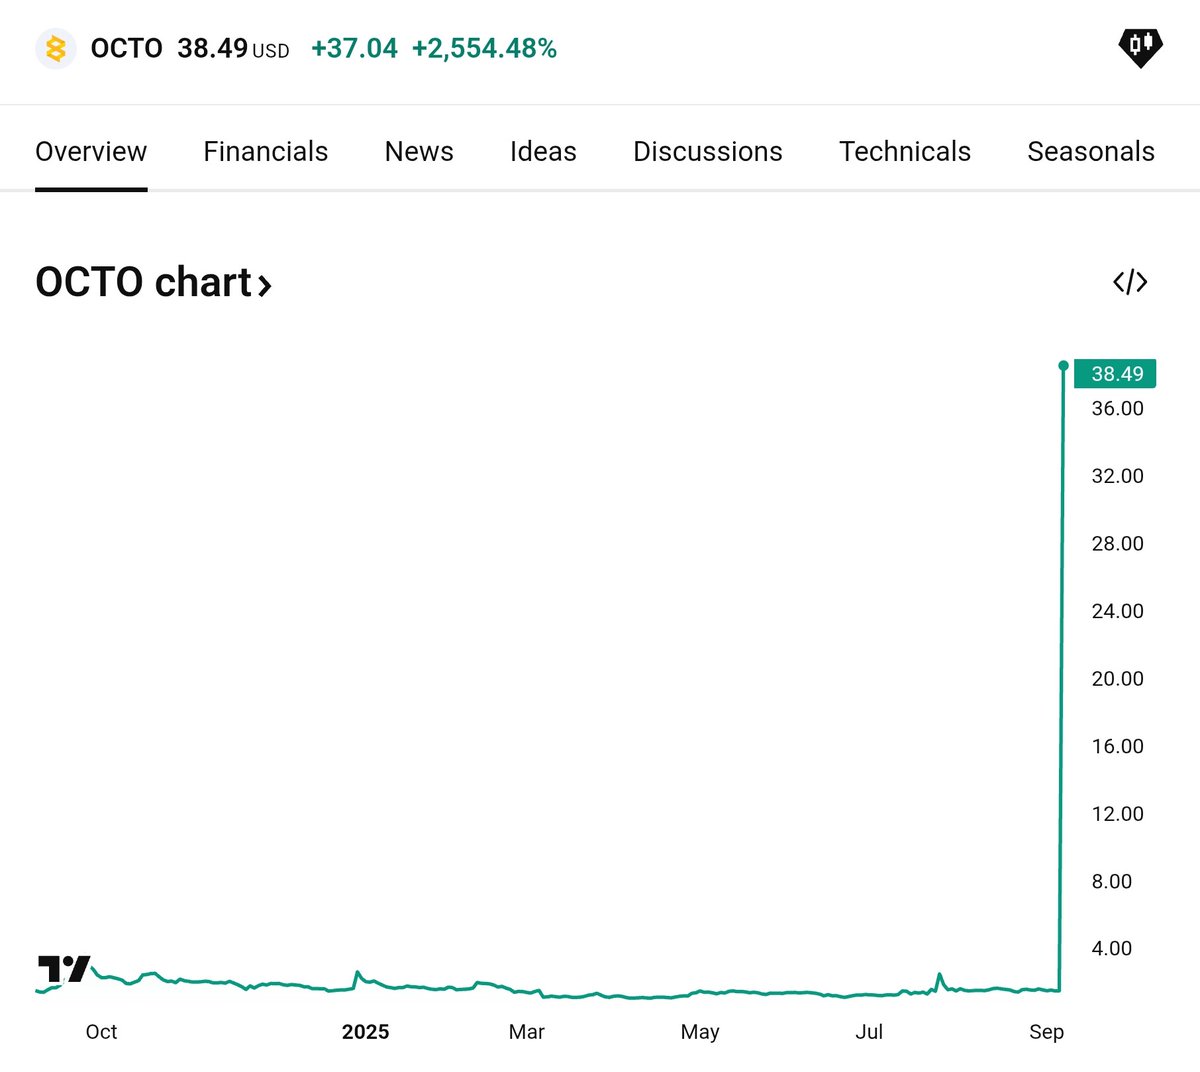The height and width of the screenshot is (1072, 1200).
Task: Click the 2025 date axis label
Action: tap(365, 1032)
